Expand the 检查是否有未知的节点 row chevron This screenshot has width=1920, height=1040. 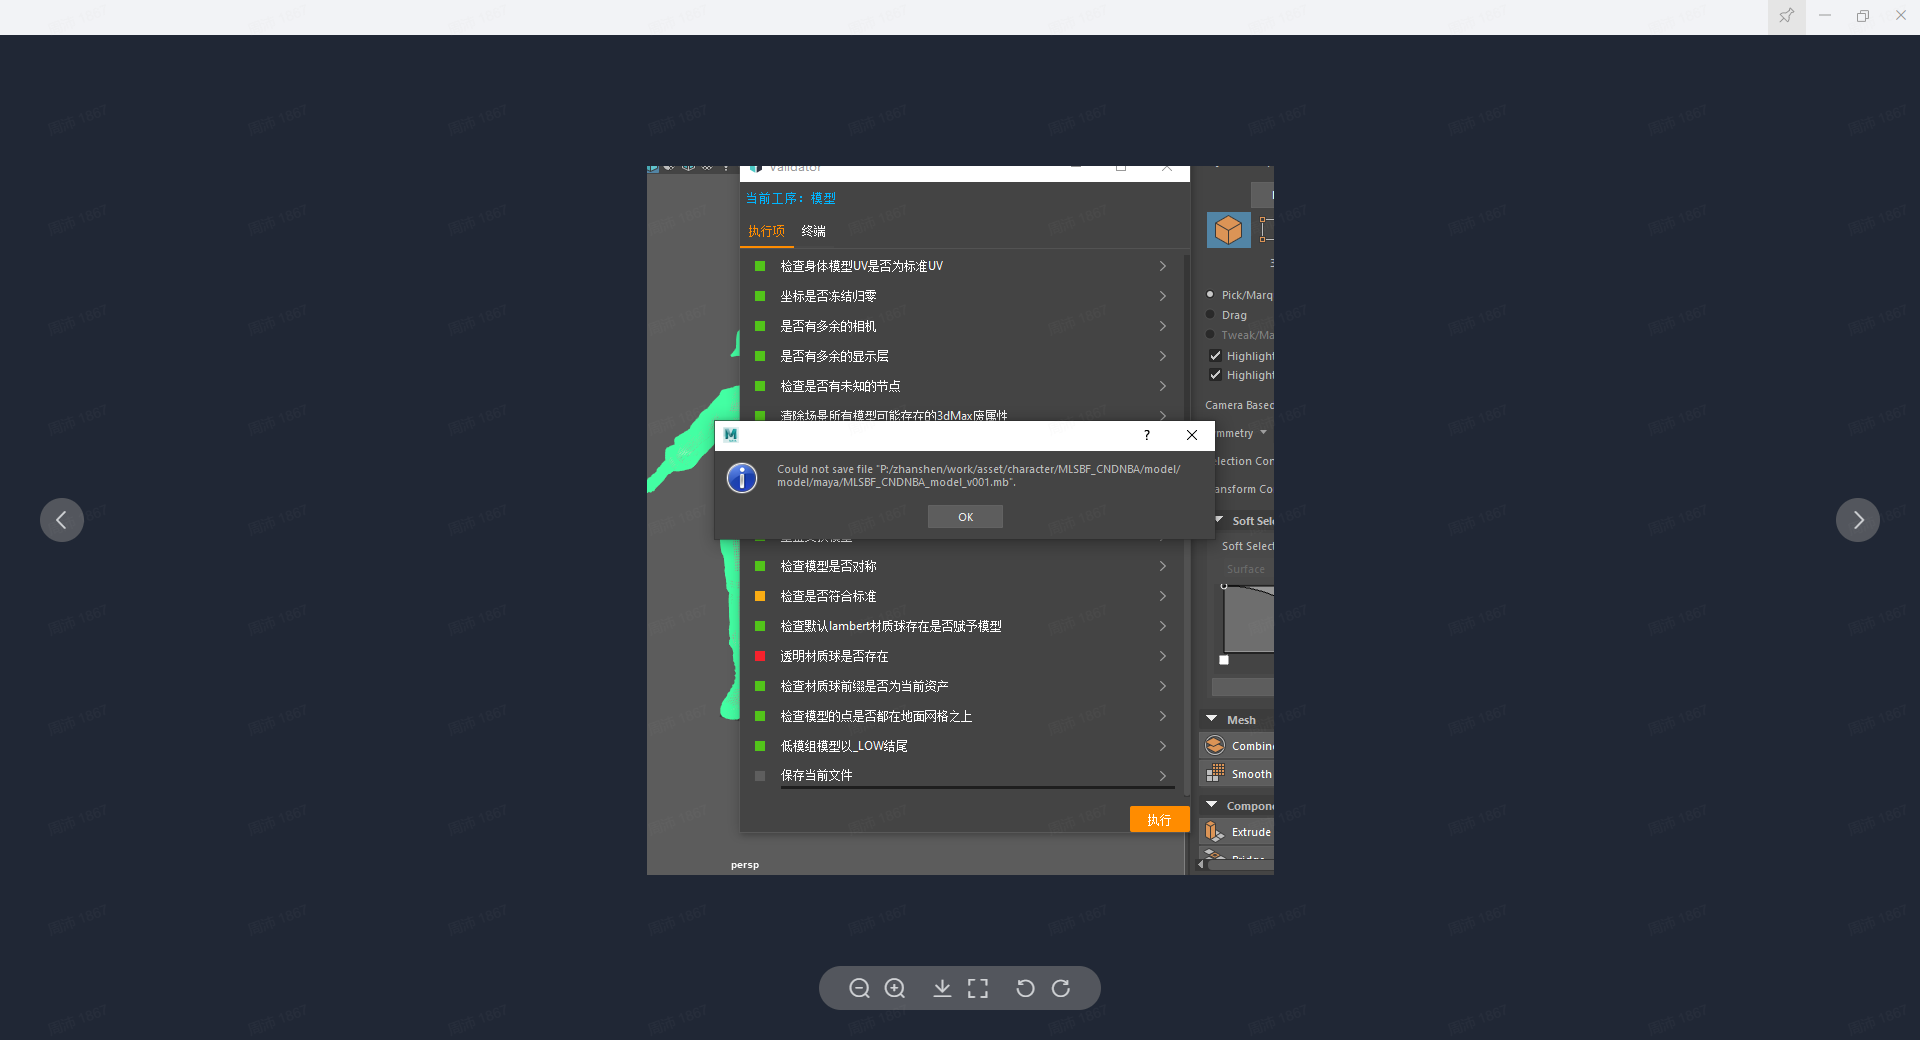1163,386
